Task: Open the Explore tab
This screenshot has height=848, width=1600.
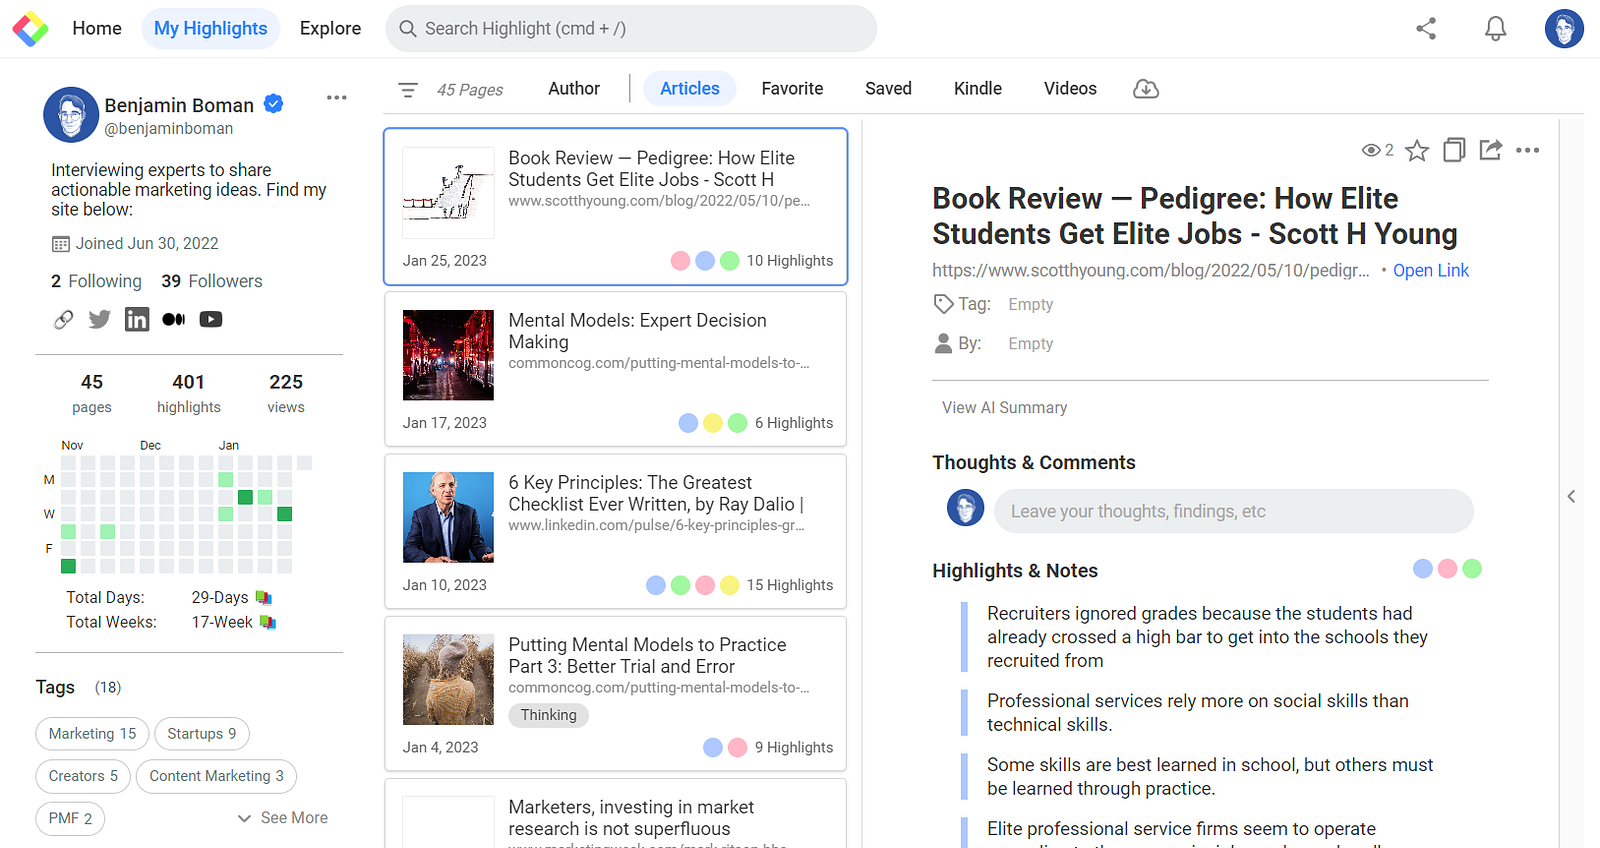Action: pos(330,29)
